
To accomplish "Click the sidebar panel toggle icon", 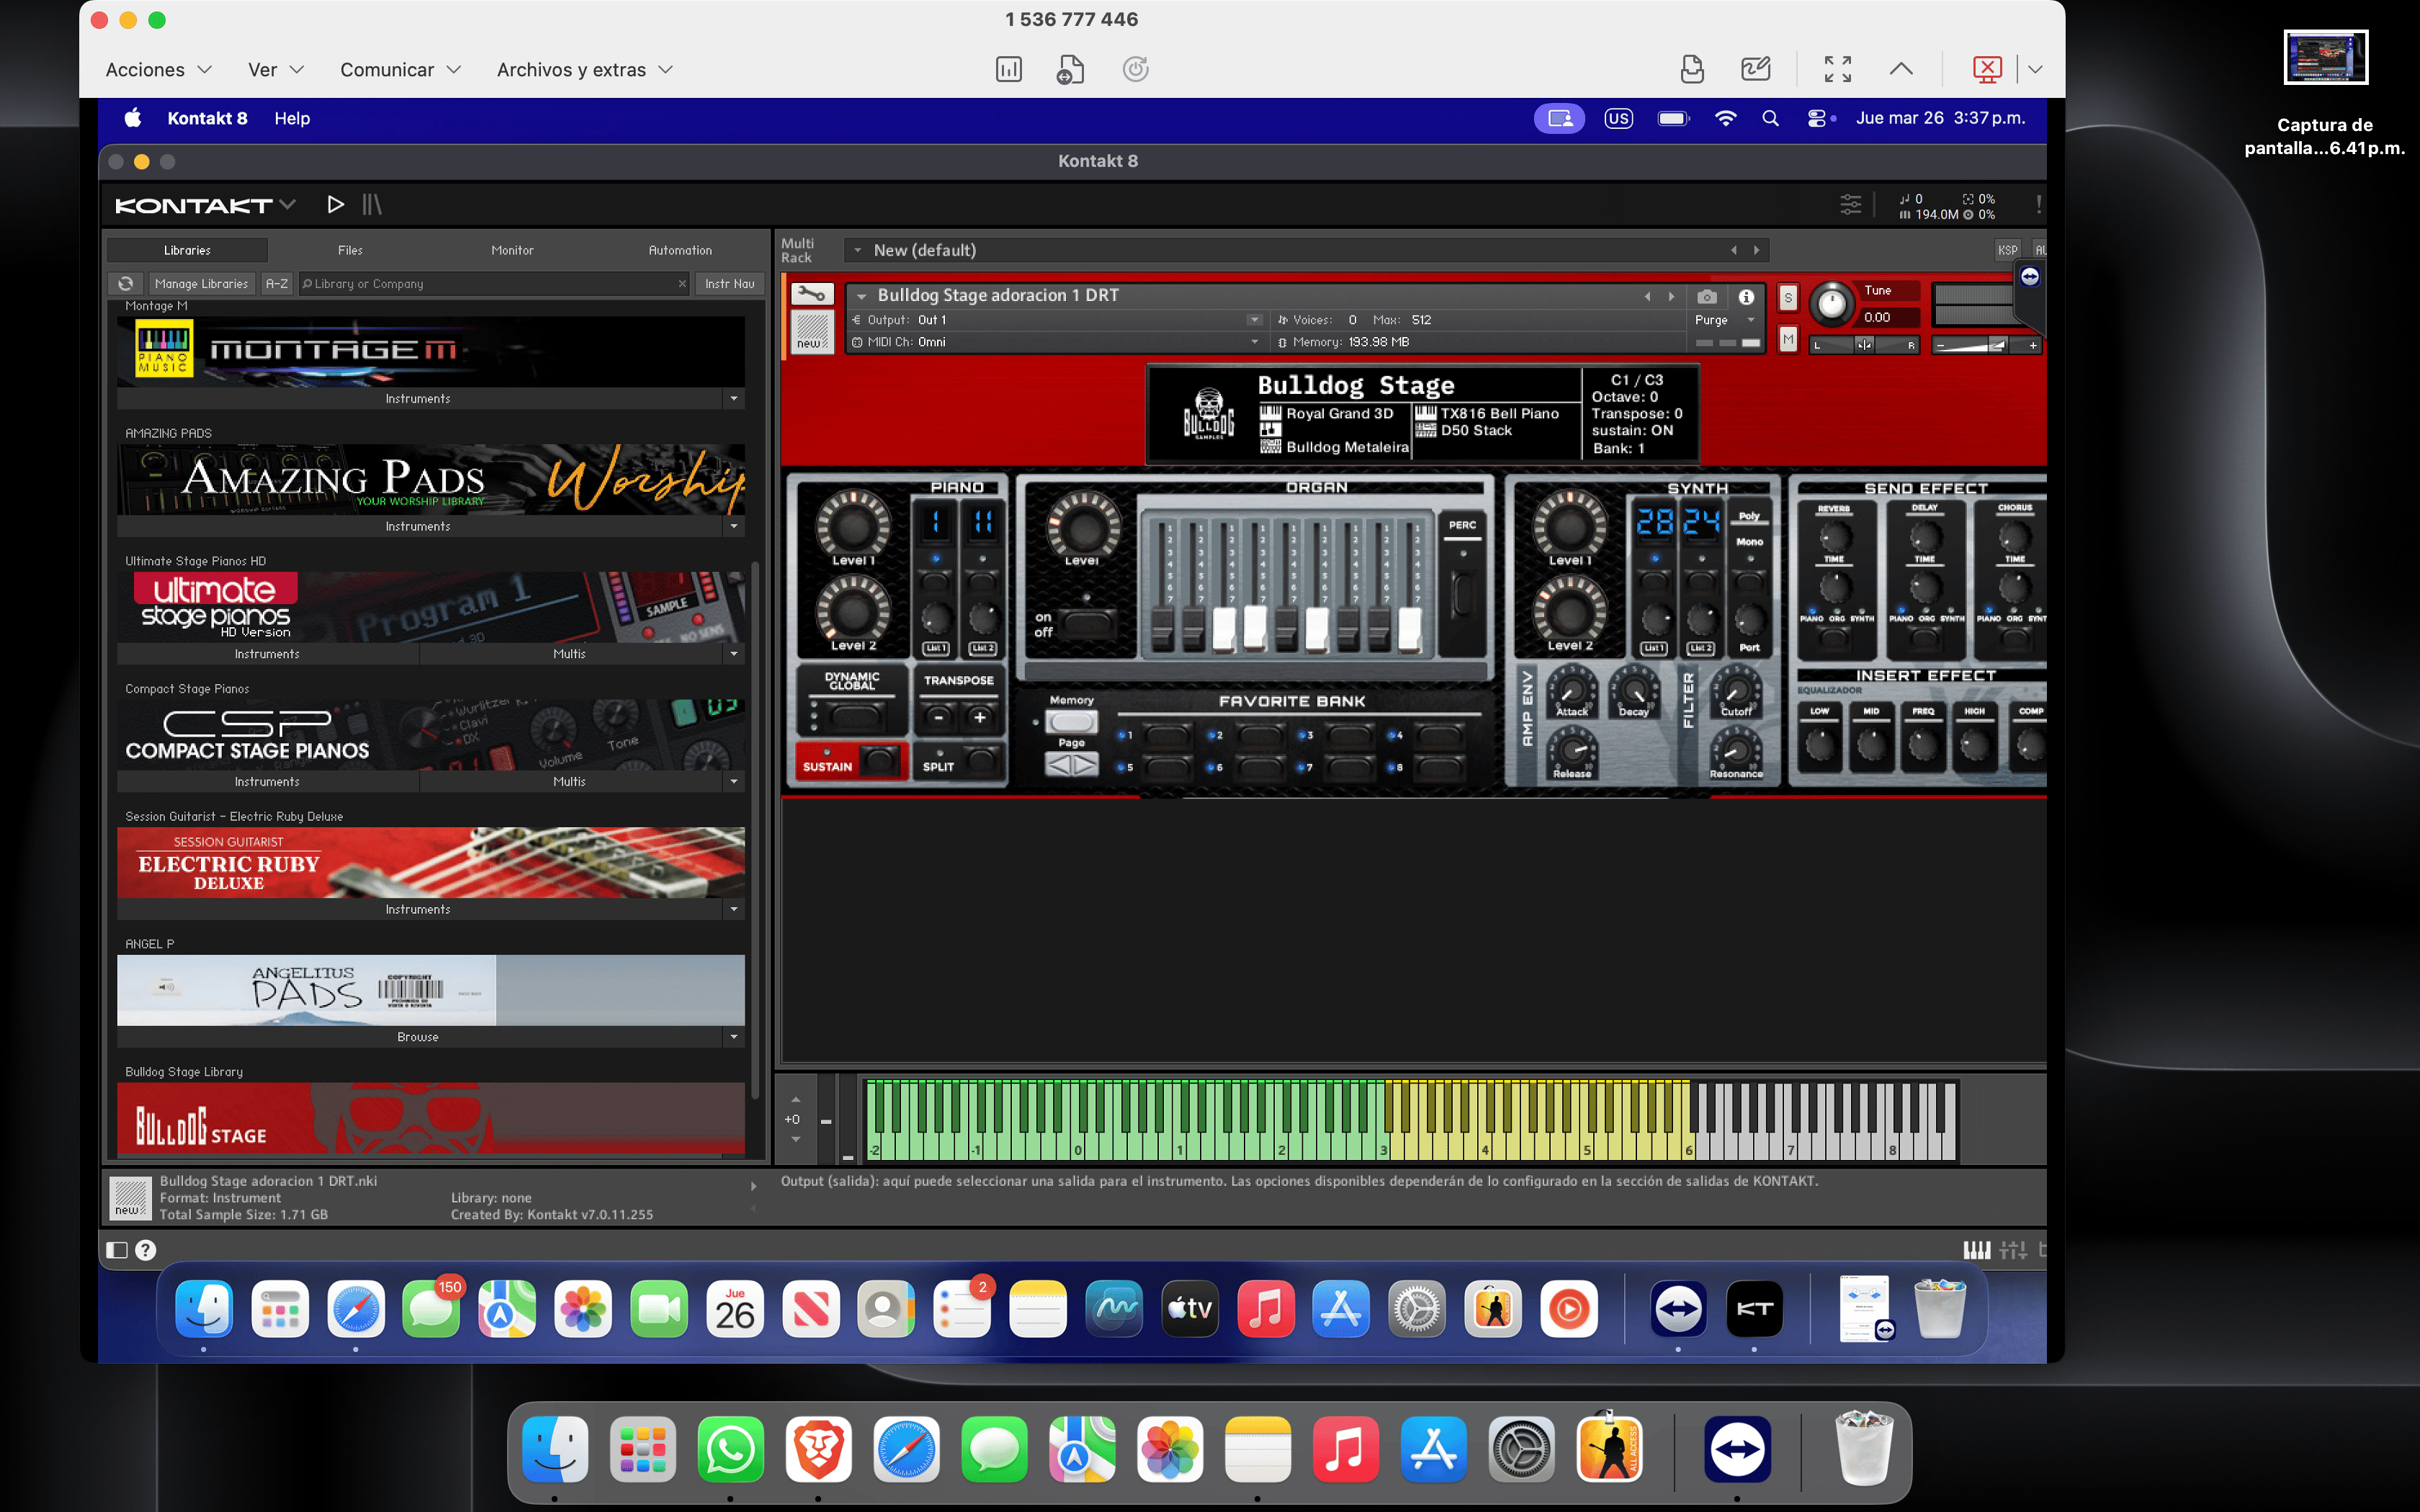I will [116, 1250].
